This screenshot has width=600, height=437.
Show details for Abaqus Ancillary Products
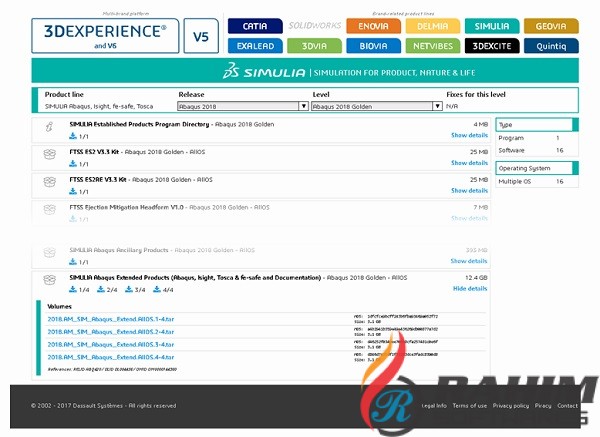point(469,261)
